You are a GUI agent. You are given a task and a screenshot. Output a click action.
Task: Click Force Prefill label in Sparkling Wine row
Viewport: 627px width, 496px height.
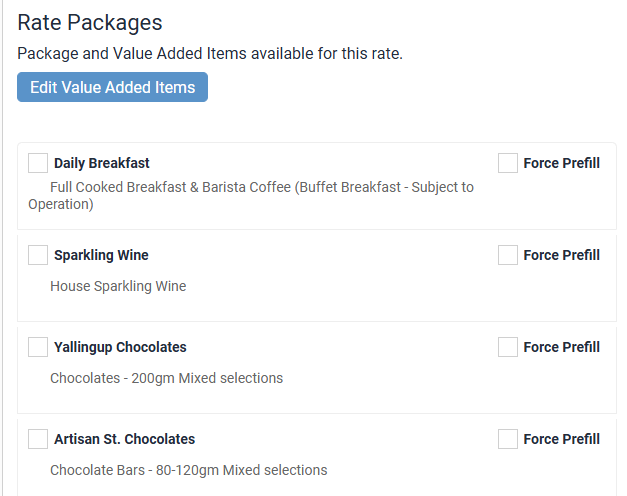pyautogui.click(x=561, y=255)
